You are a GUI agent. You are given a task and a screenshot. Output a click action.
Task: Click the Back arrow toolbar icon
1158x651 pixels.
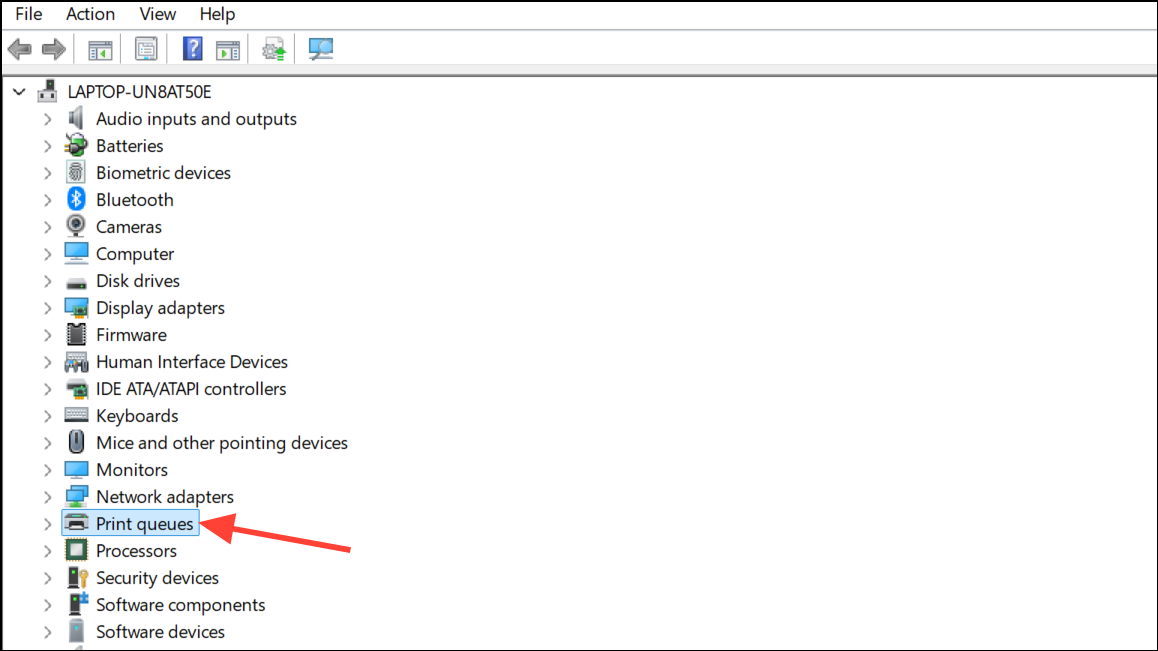[20, 50]
